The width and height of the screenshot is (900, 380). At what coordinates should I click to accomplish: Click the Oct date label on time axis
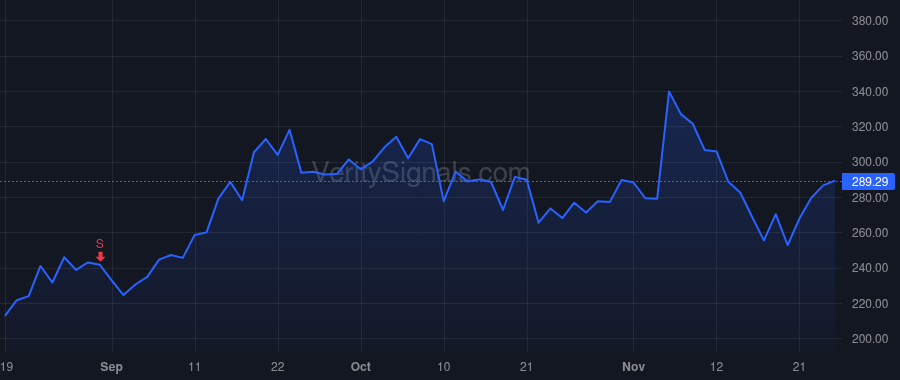(361, 367)
